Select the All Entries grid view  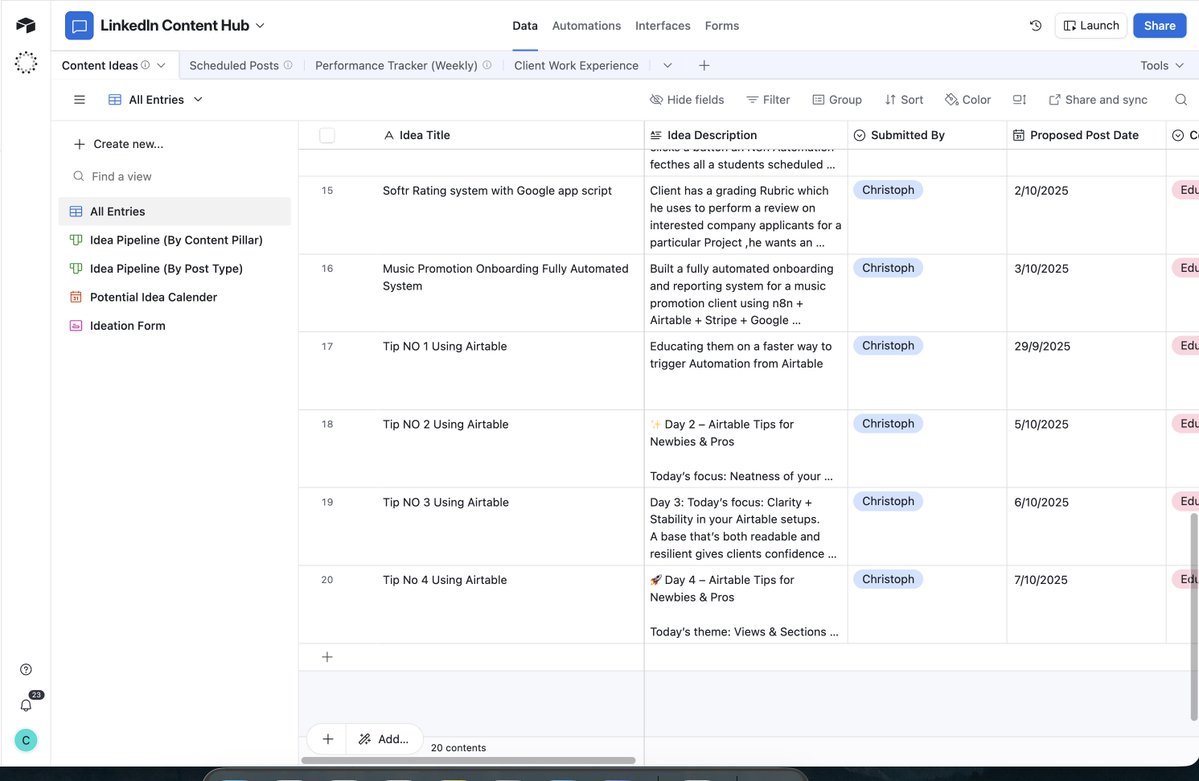coord(174,211)
